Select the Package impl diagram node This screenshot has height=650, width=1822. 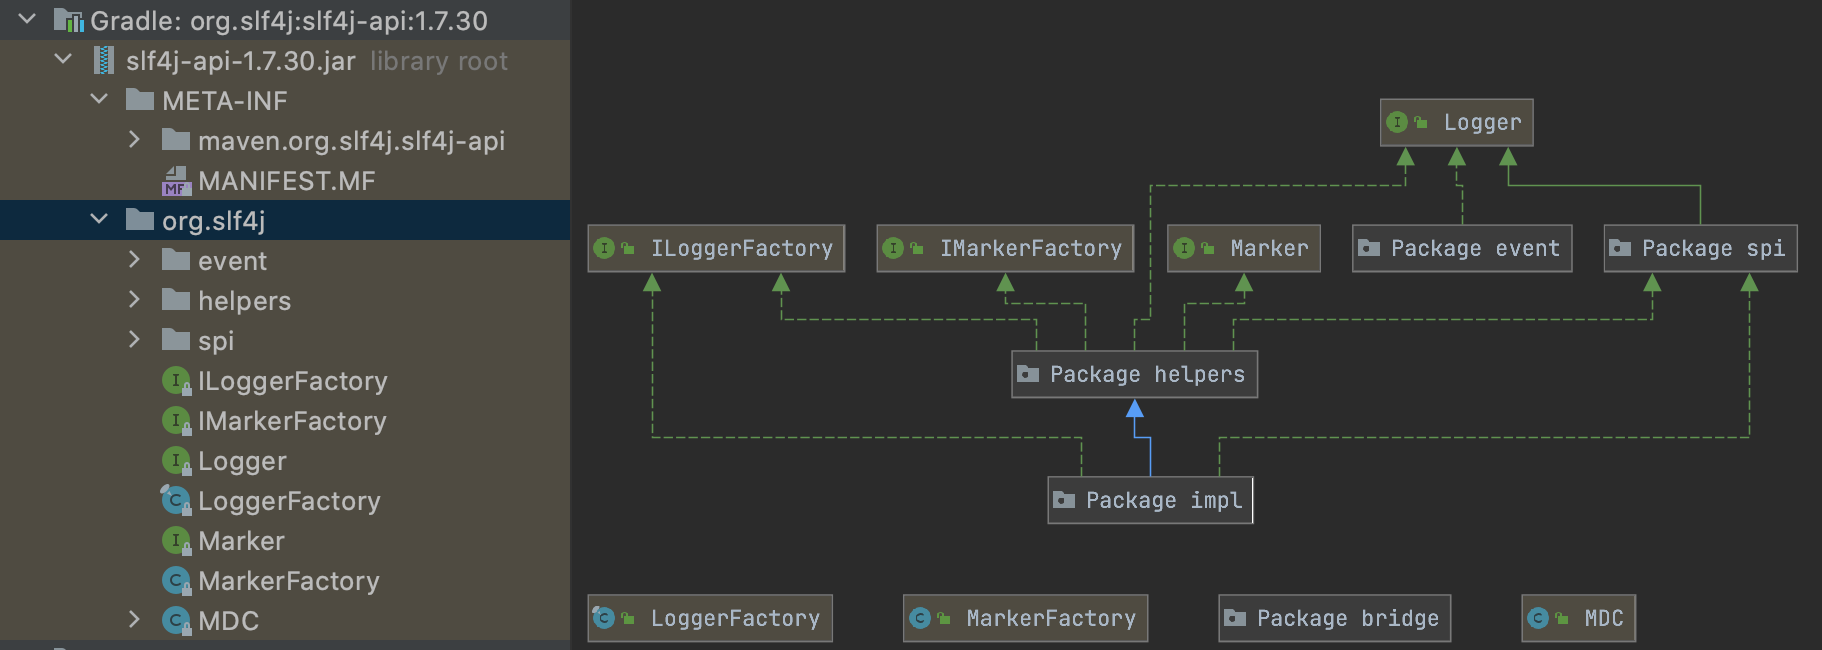(1150, 500)
